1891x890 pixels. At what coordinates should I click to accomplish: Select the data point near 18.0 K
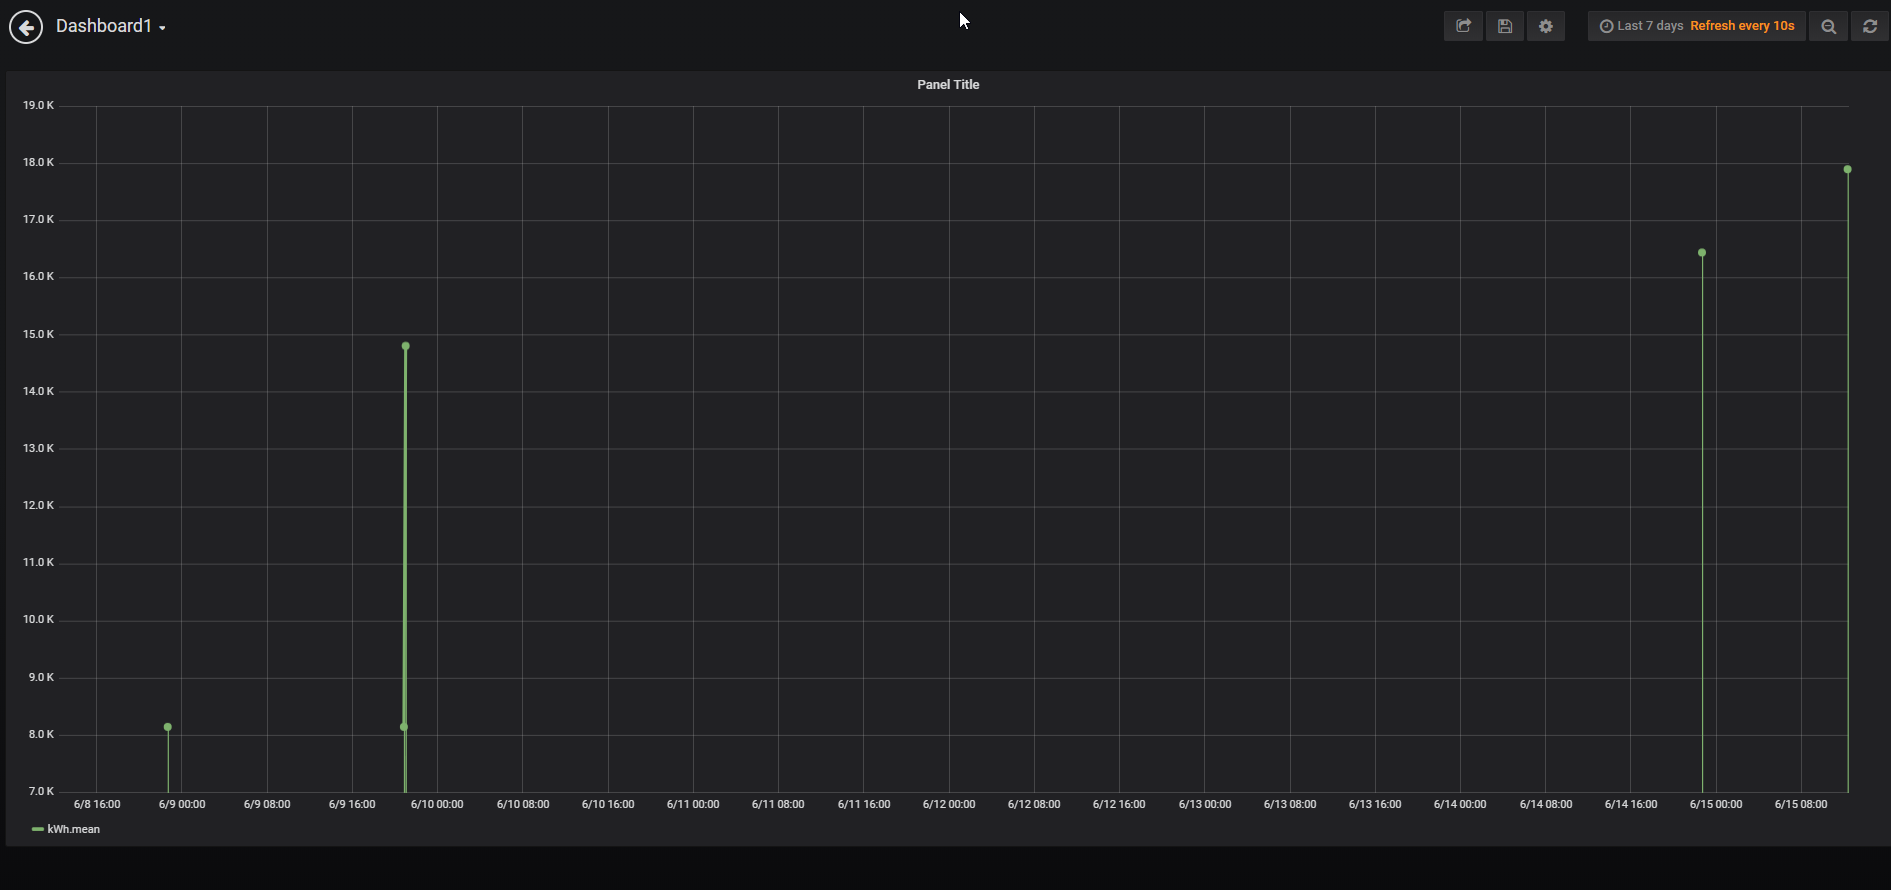tap(1847, 169)
